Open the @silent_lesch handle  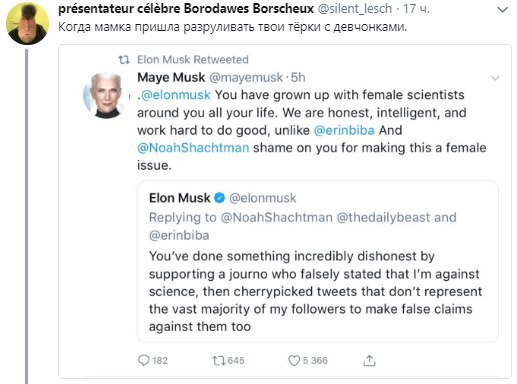click(355, 9)
